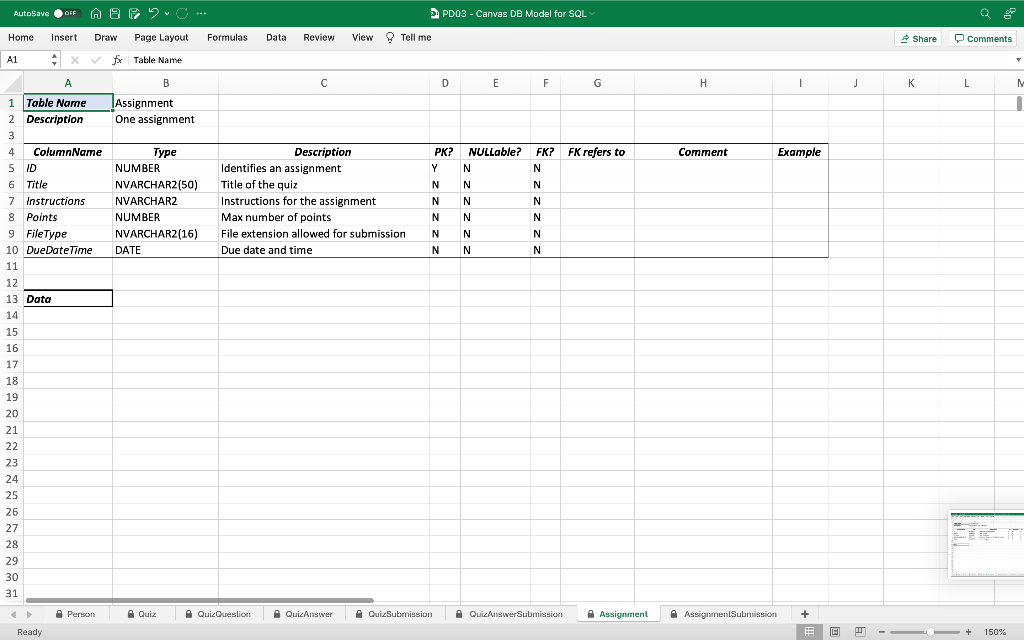Open Page Break Preview from the status bar
This screenshot has width=1024, height=640.
coord(858,632)
